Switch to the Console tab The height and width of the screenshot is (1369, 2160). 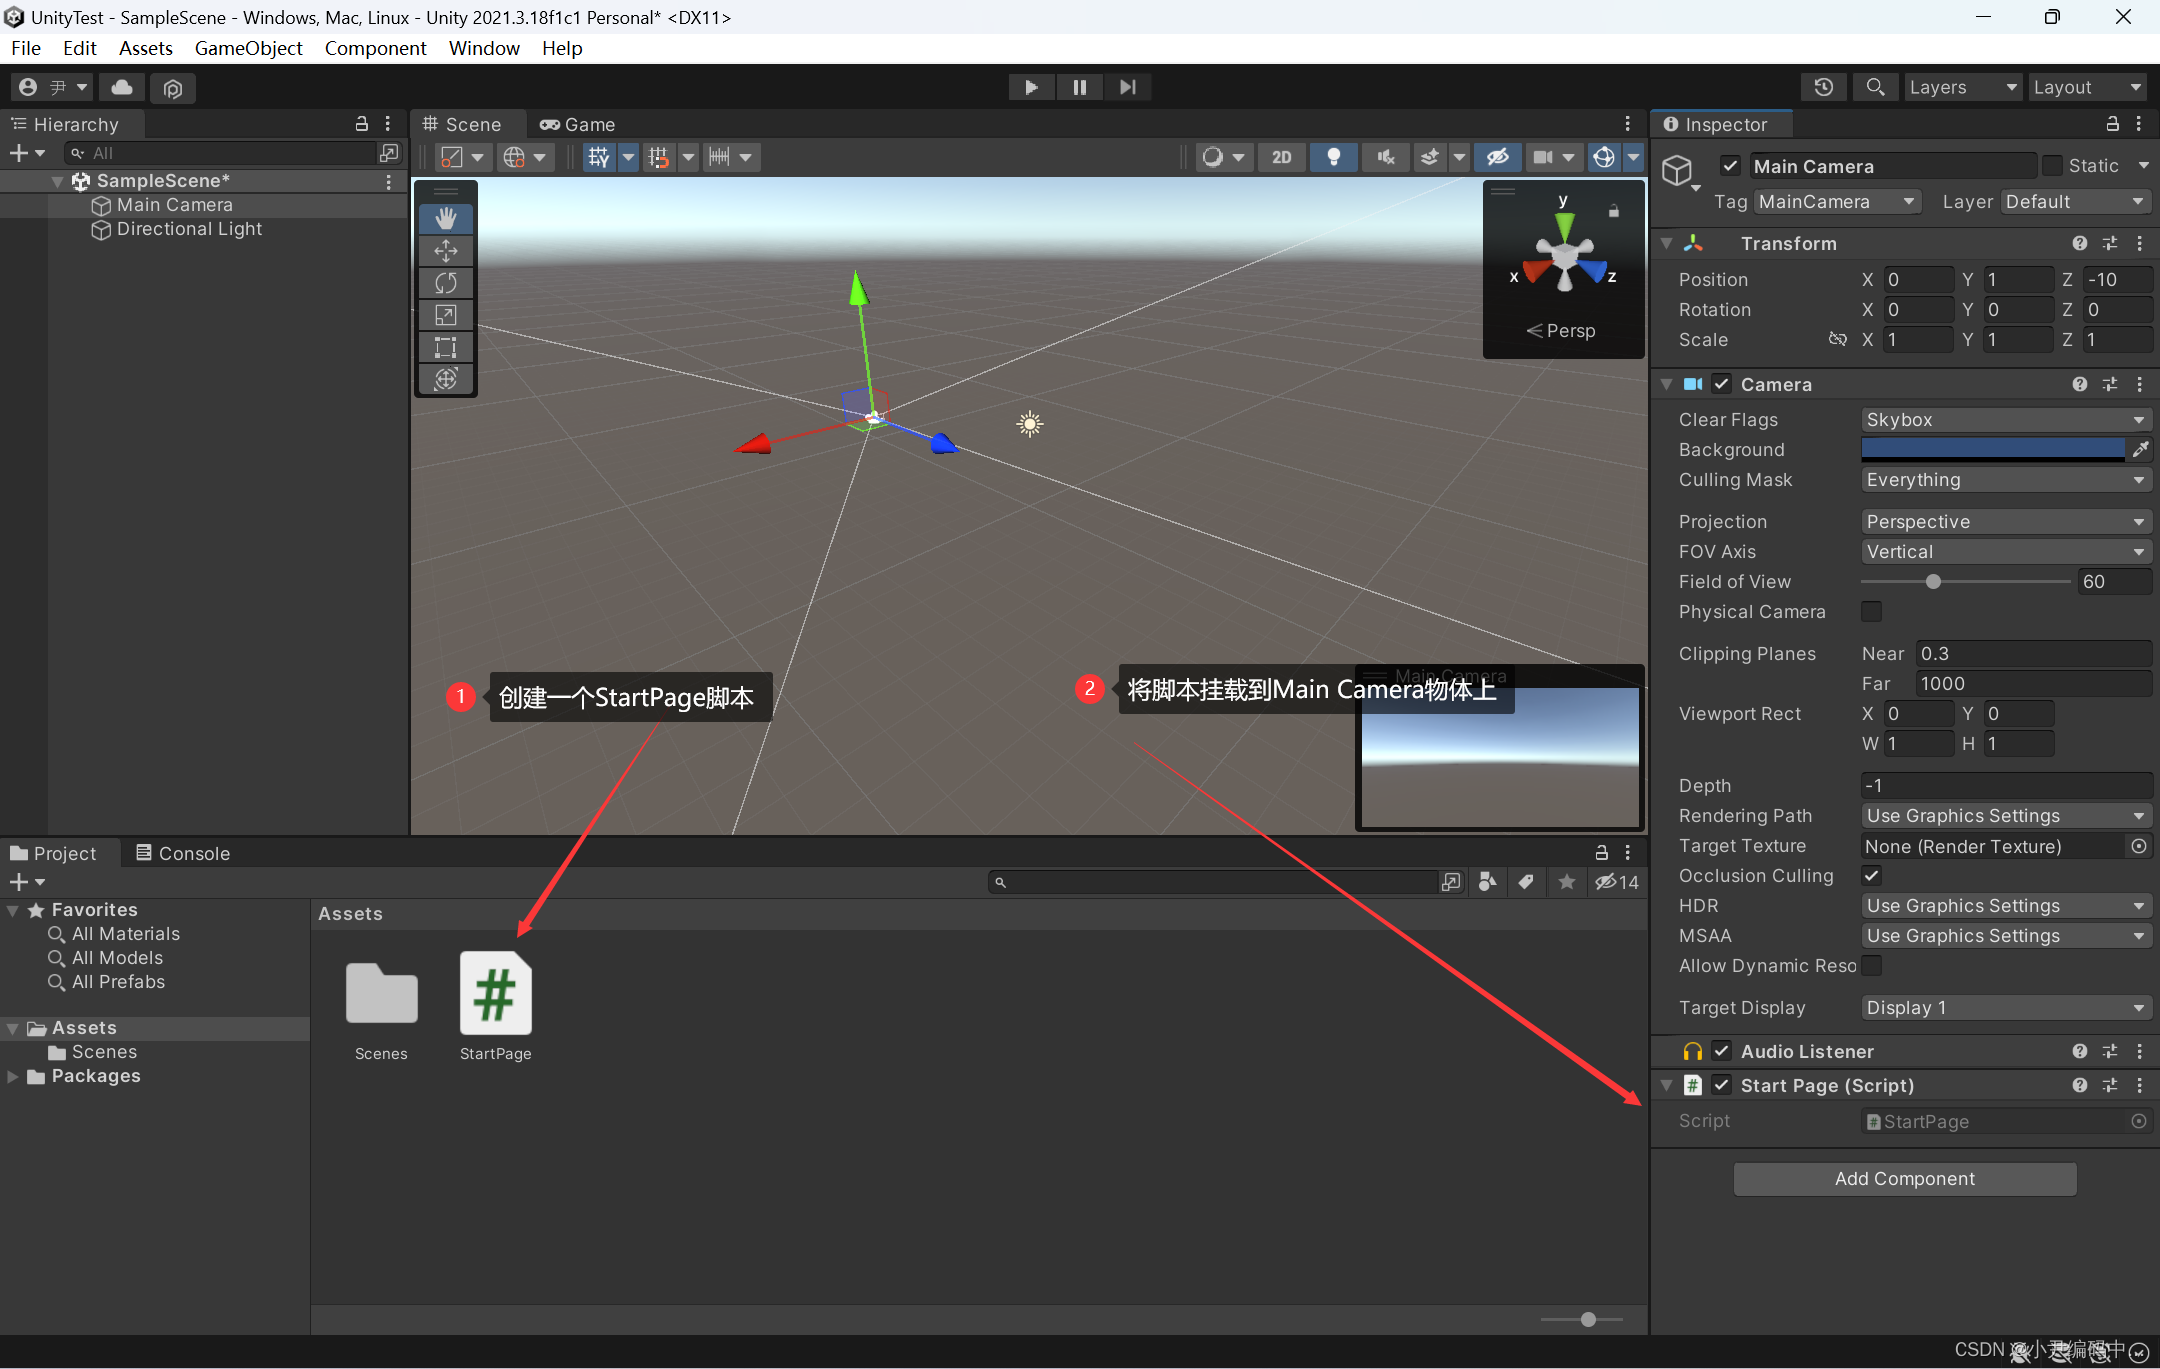pyautogui.click(x=183, y=853)
